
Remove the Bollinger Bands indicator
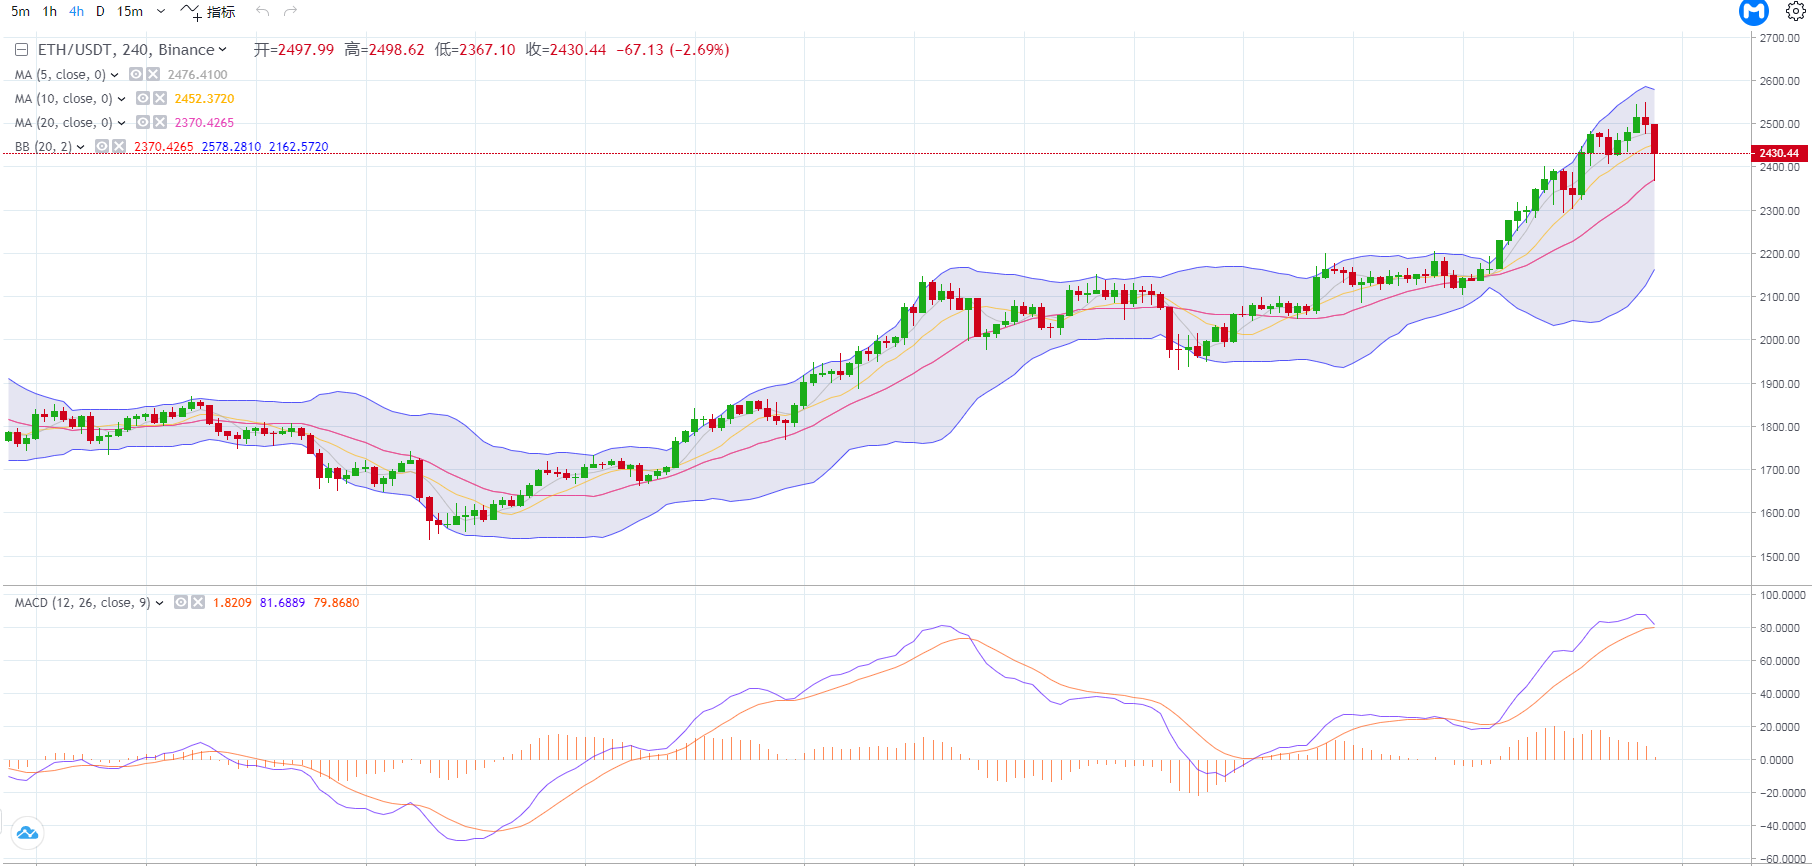coord(119,146)
